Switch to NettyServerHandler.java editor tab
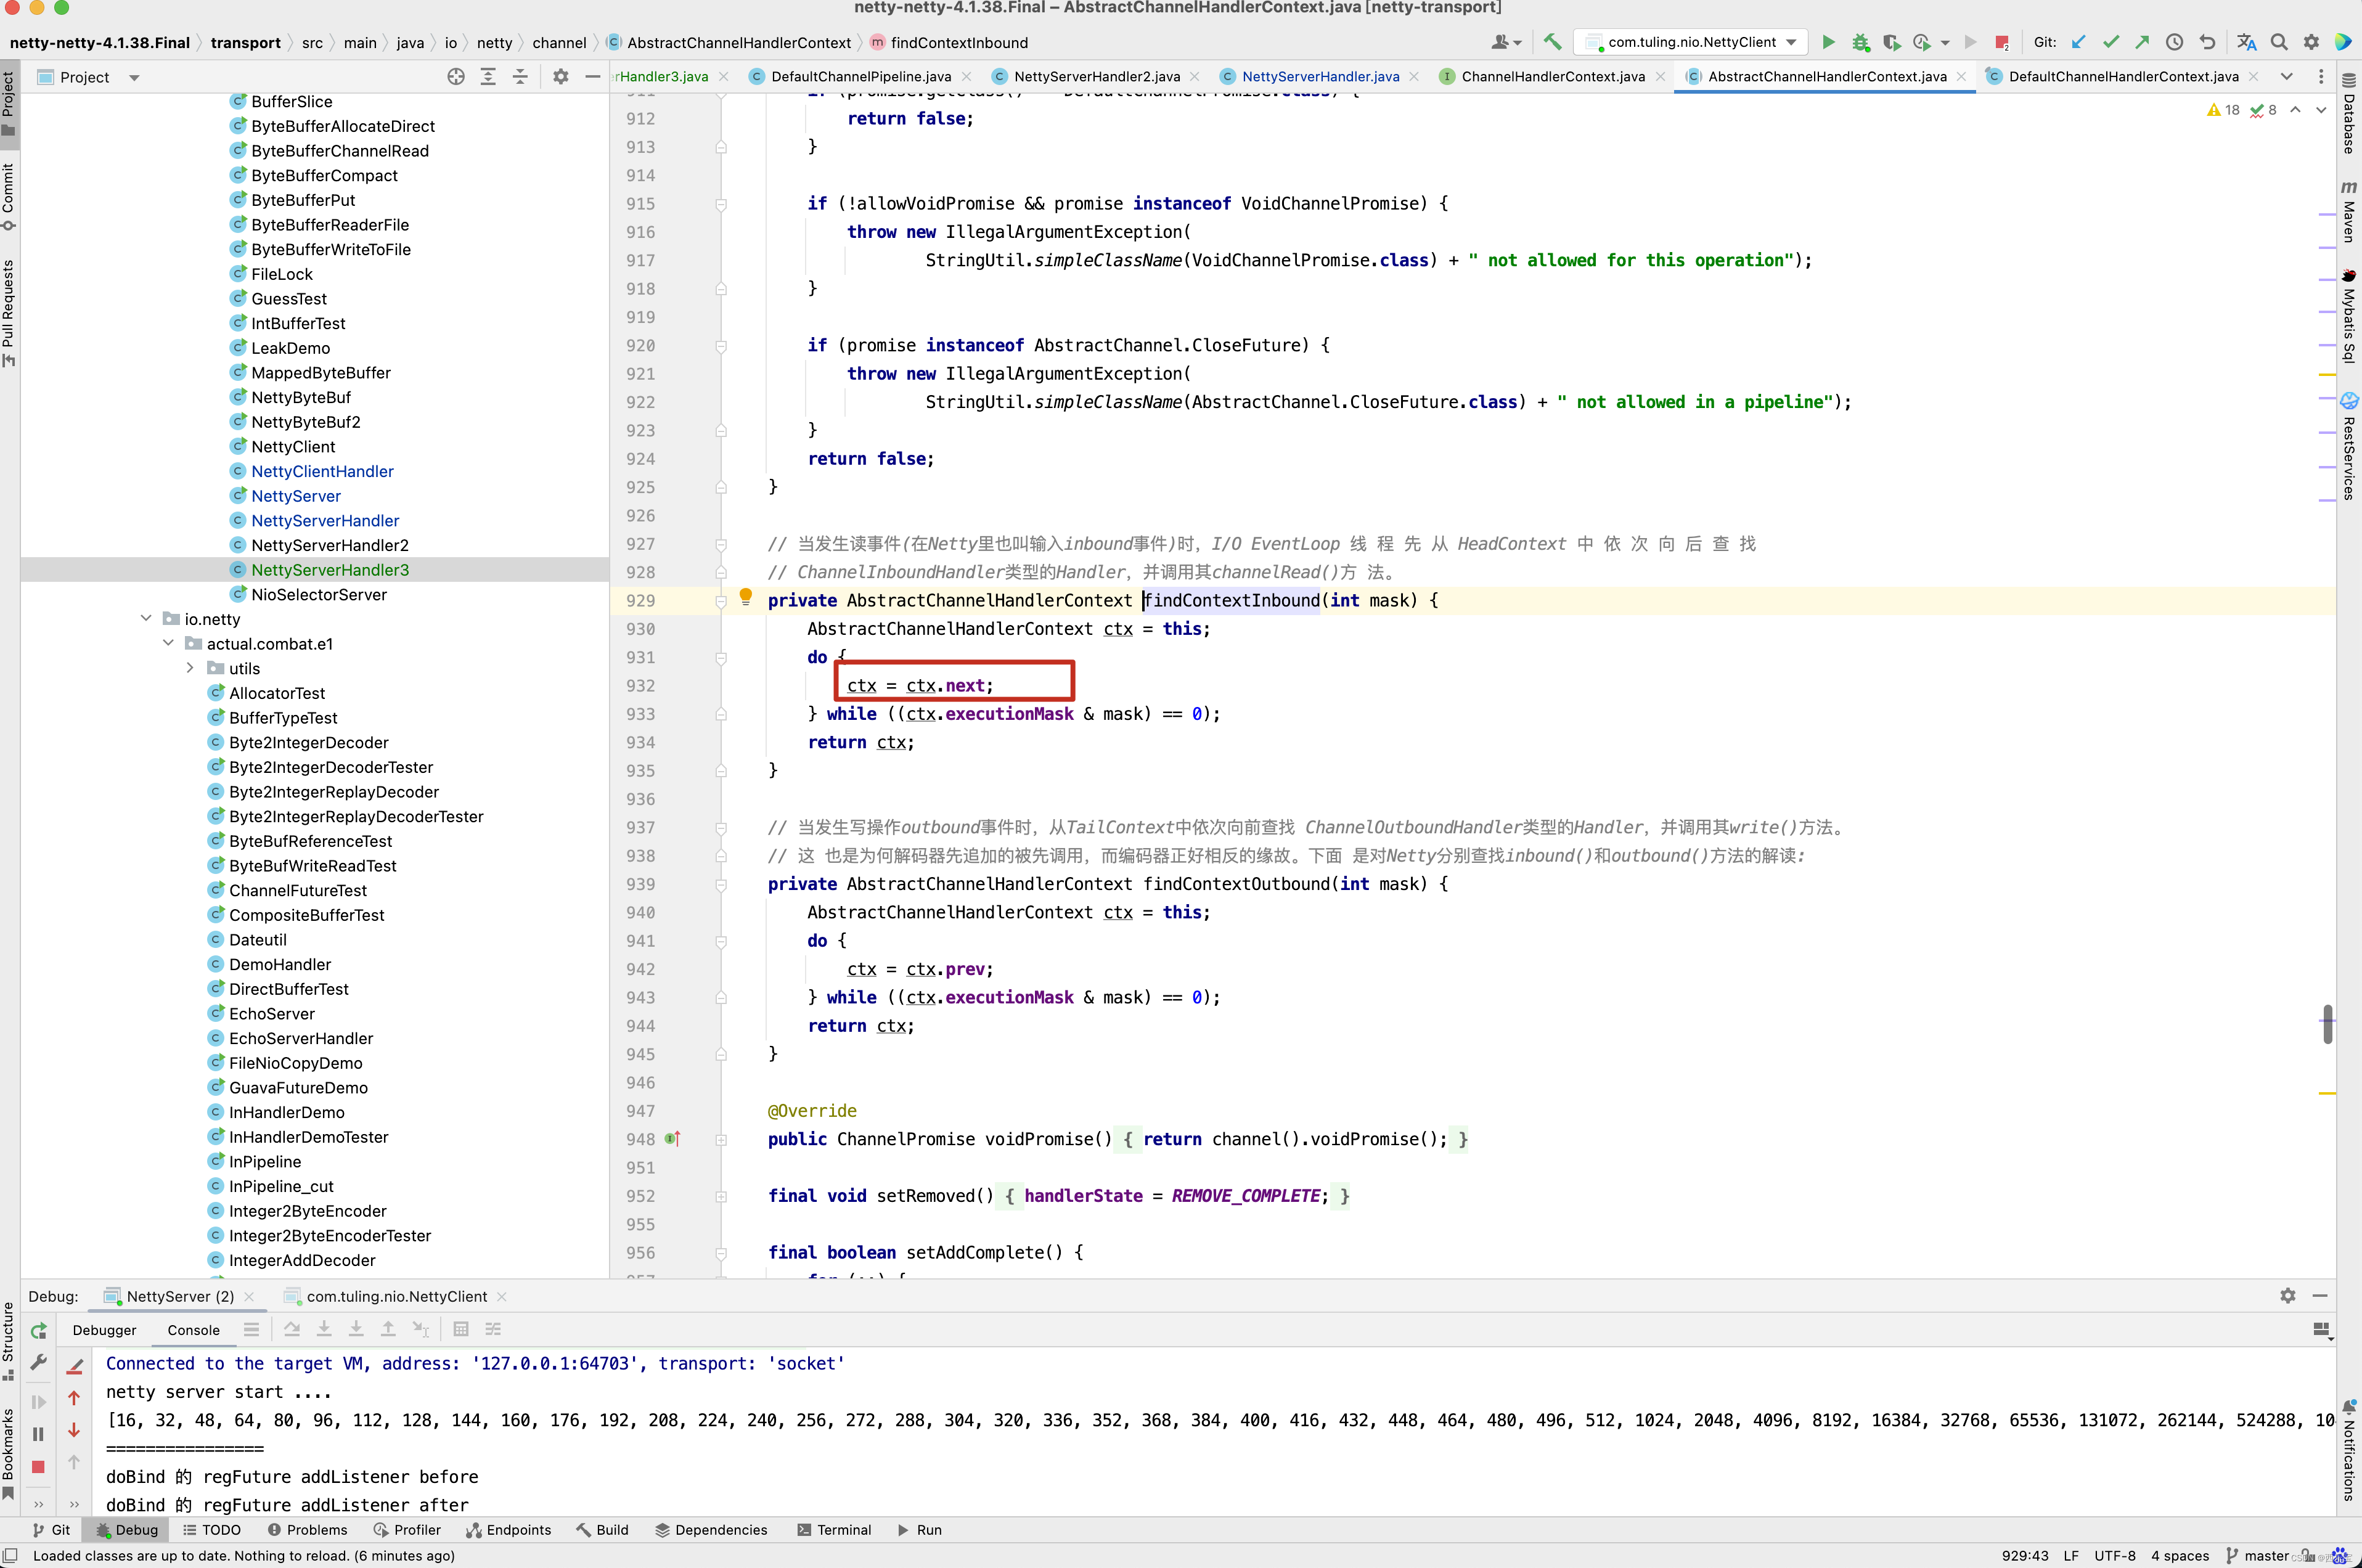The width and height of the screenshot is (2362, 1568). coord(1320,76)
